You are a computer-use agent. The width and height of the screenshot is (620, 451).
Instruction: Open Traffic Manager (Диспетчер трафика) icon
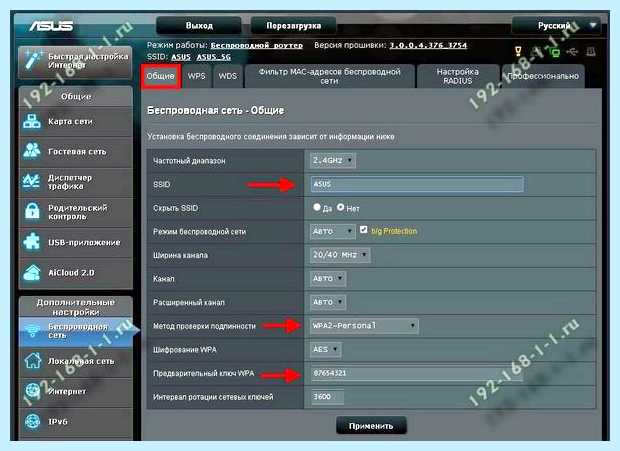(32, 181)
